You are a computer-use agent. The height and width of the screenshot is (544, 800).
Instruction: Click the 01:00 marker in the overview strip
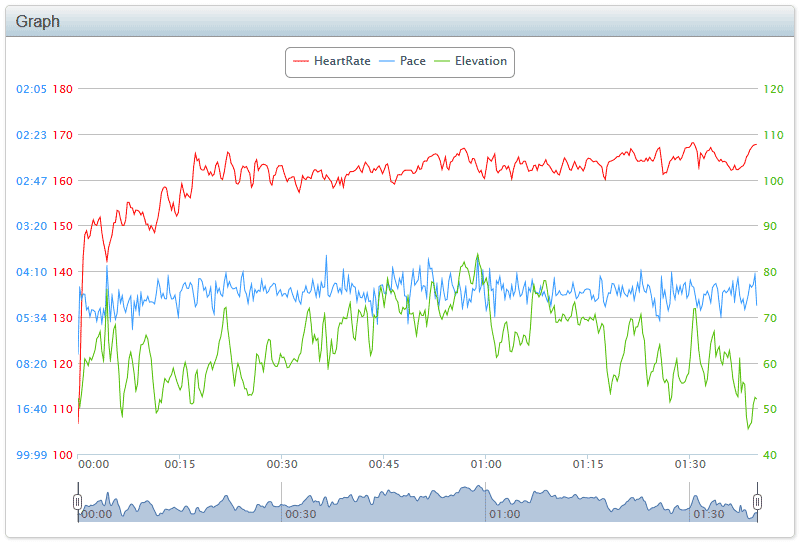[x=505, y=514]
